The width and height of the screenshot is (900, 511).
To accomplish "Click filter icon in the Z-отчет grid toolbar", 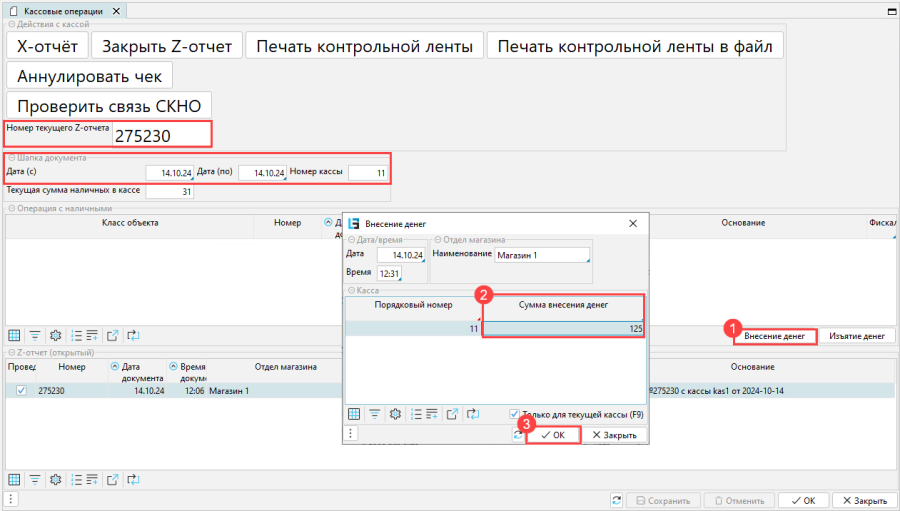I will 35,479.
